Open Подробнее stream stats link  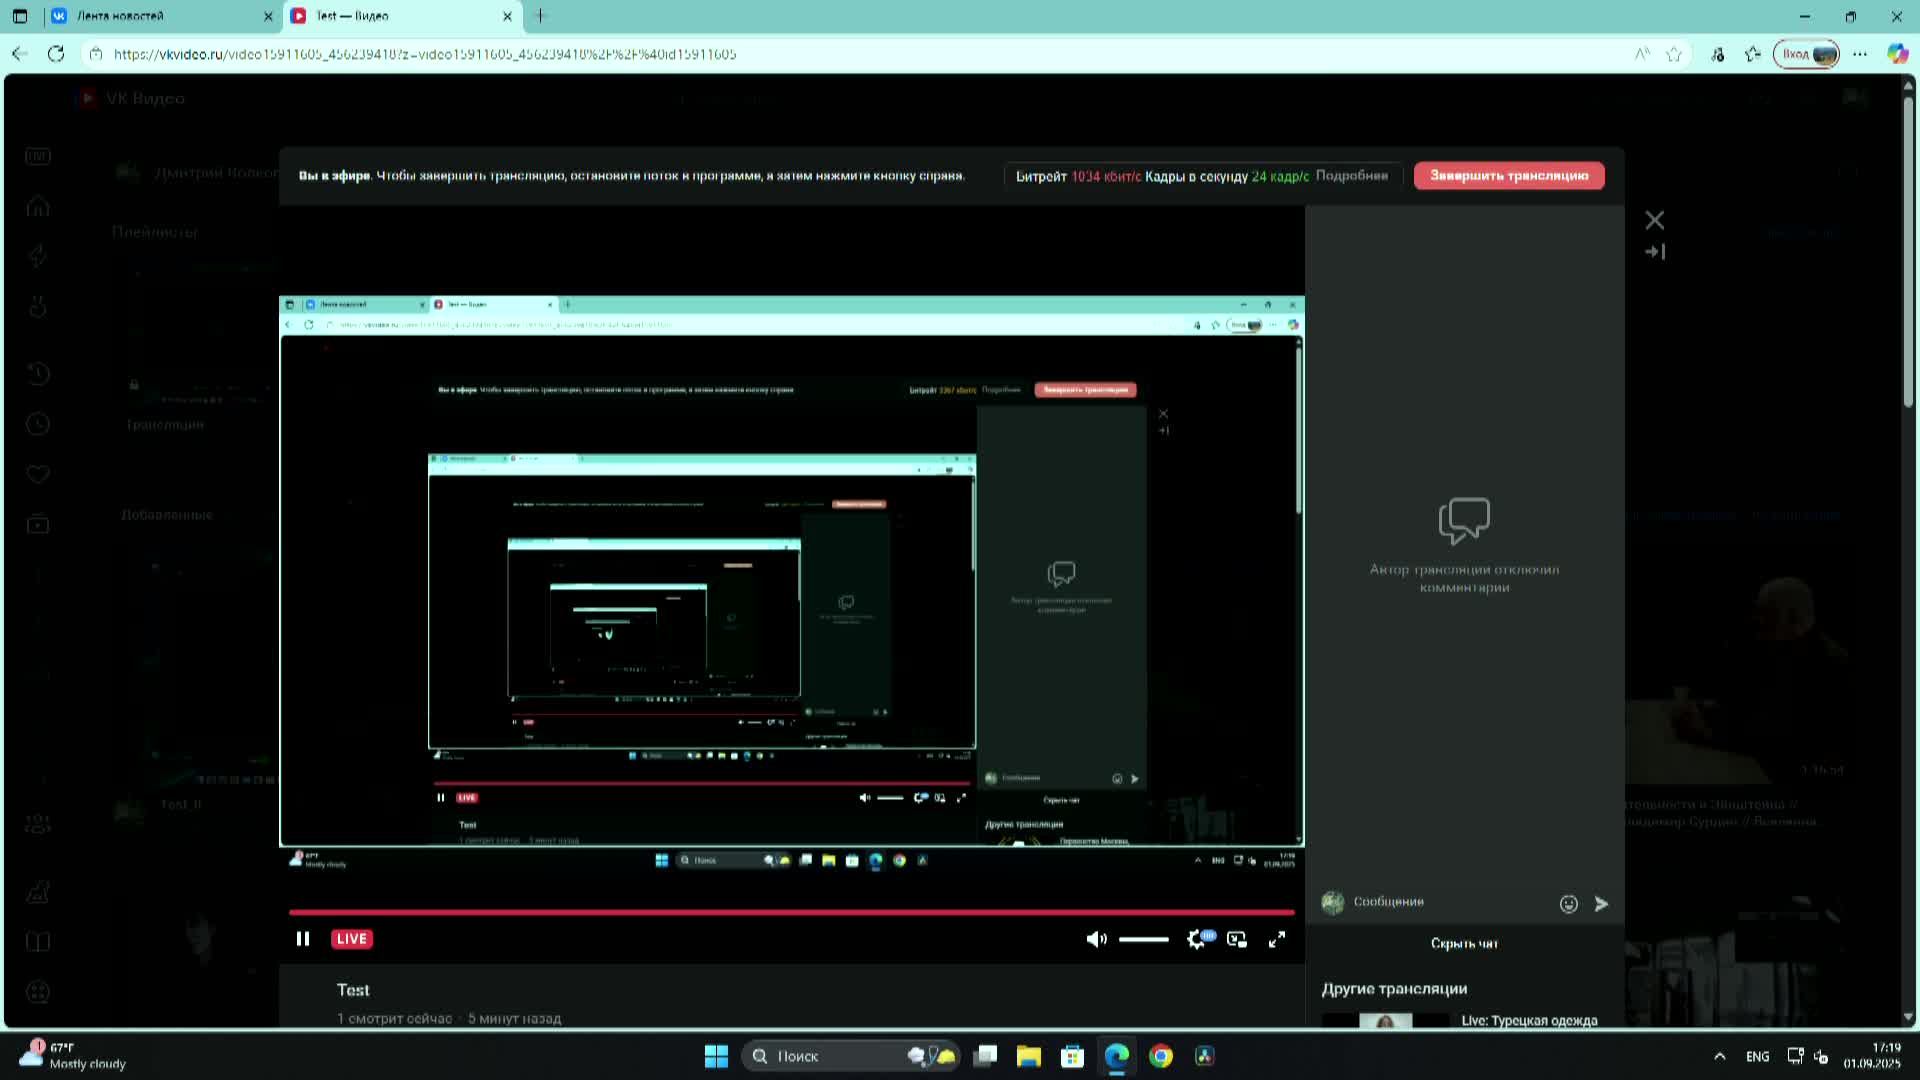click(1351, 175)
